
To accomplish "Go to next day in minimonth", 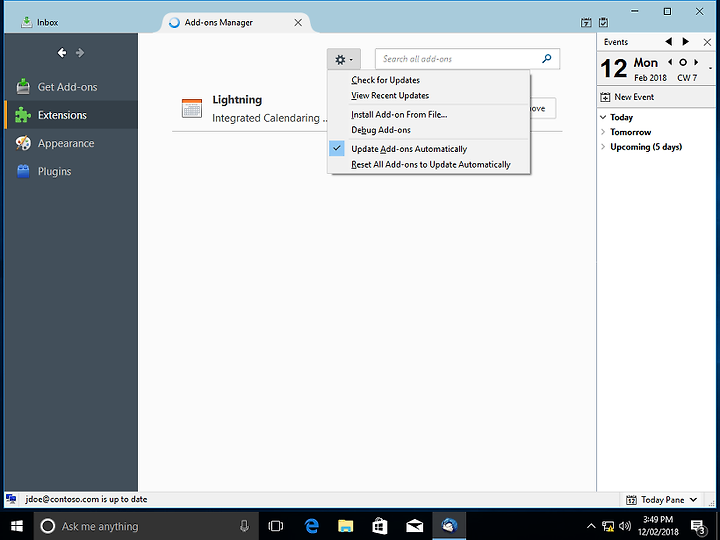I will coord(696,62).
